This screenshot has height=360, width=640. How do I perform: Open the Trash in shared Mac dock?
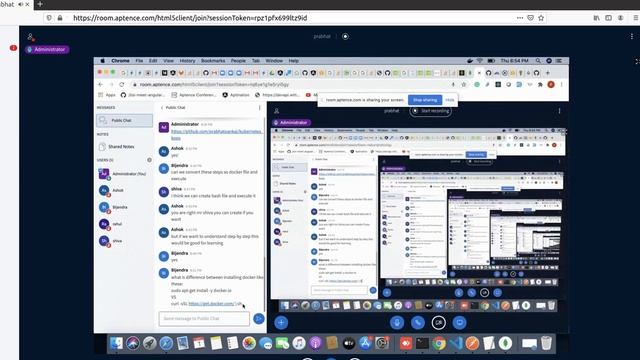[x=547, y=343]
